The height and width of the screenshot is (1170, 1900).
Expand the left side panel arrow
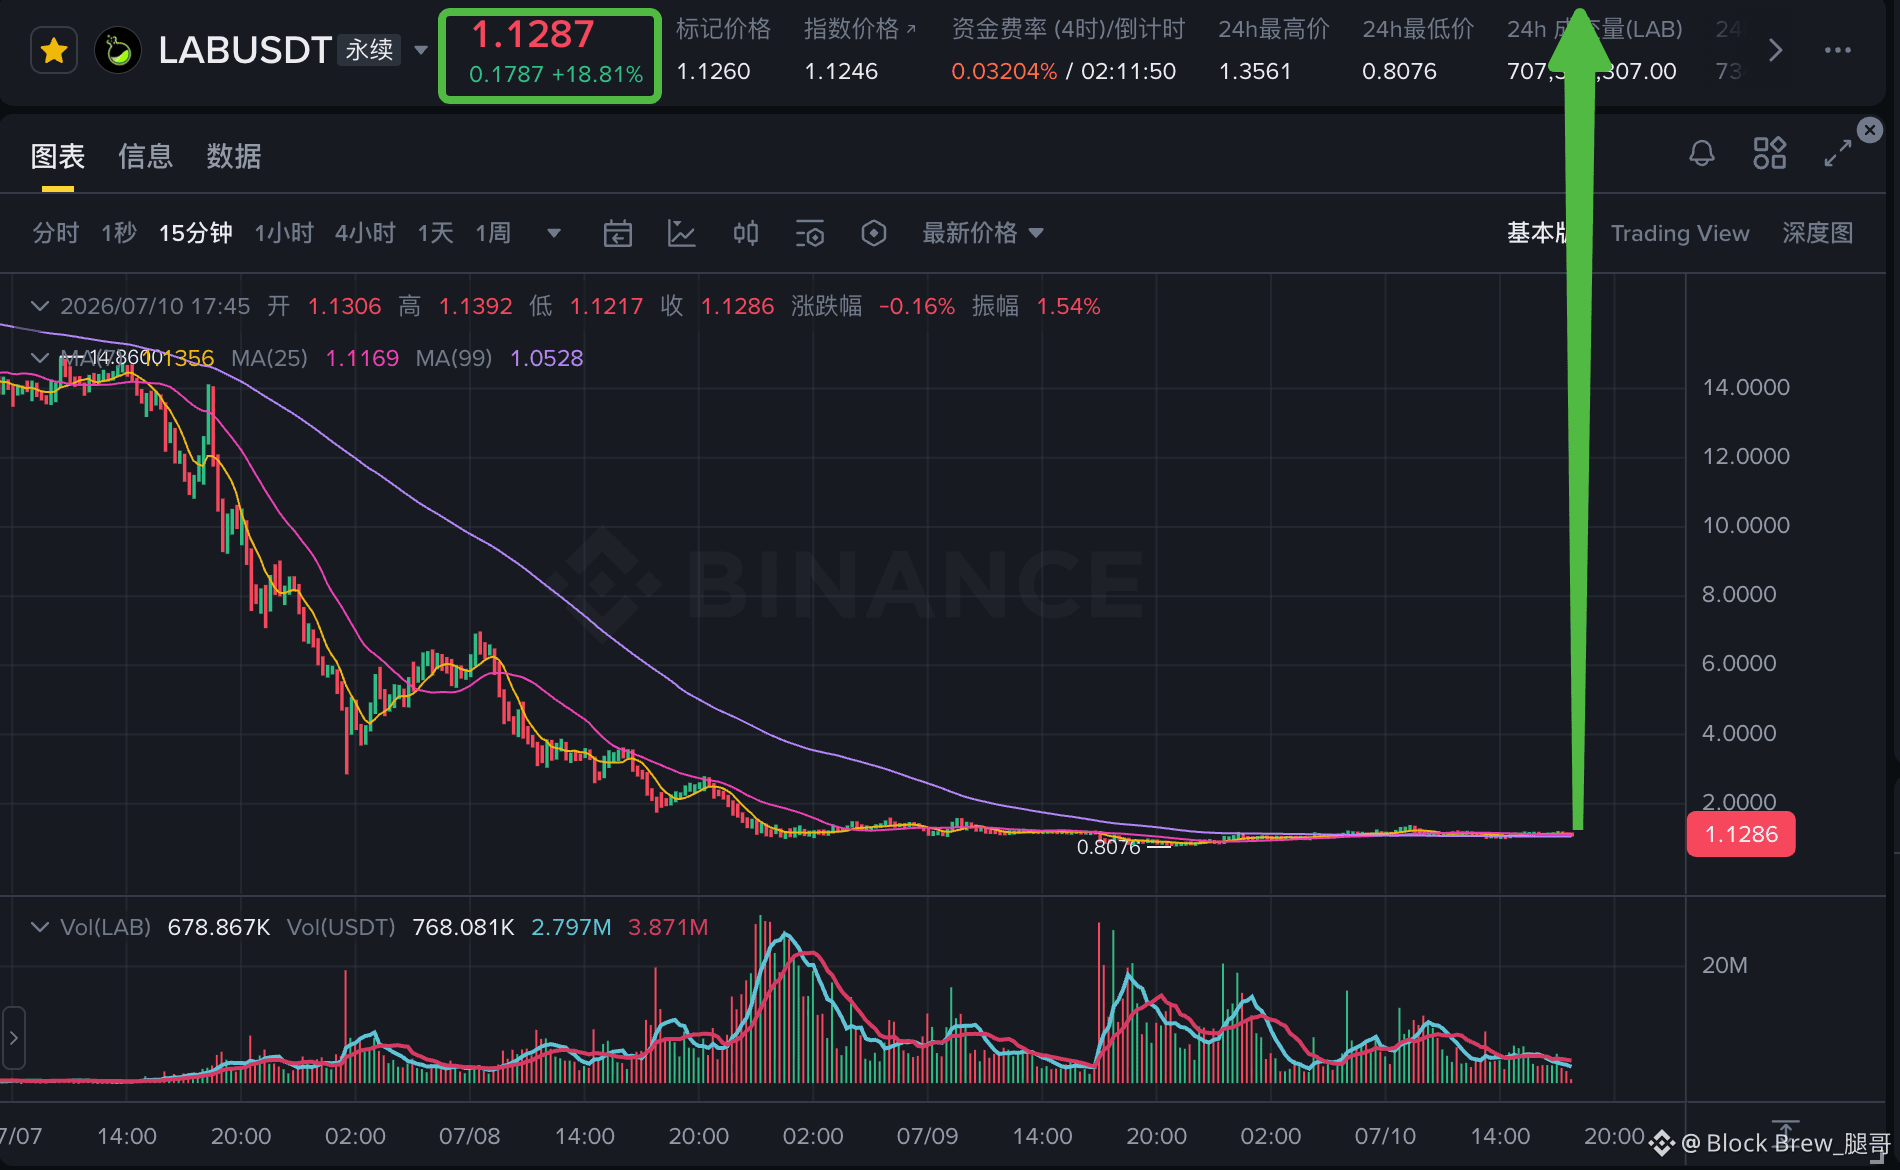(x=13, y=1038)
